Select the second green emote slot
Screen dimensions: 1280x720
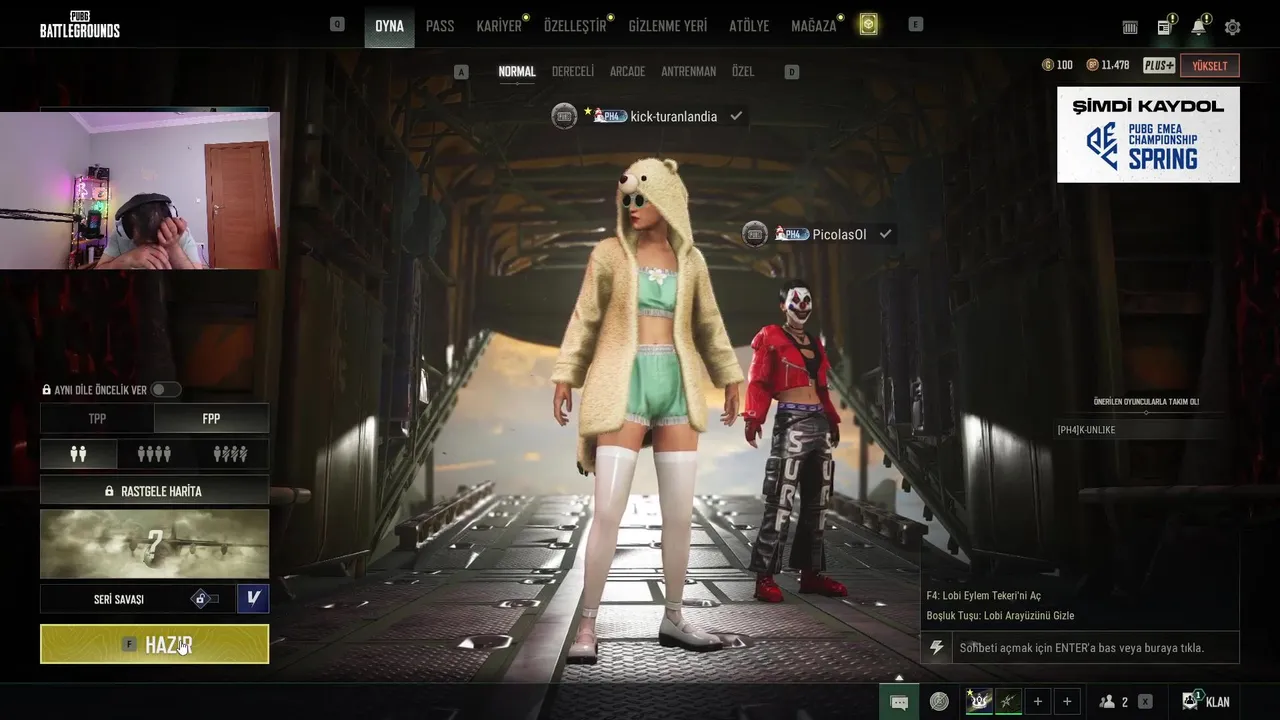pyautogui.click(x=1008, y=702)
